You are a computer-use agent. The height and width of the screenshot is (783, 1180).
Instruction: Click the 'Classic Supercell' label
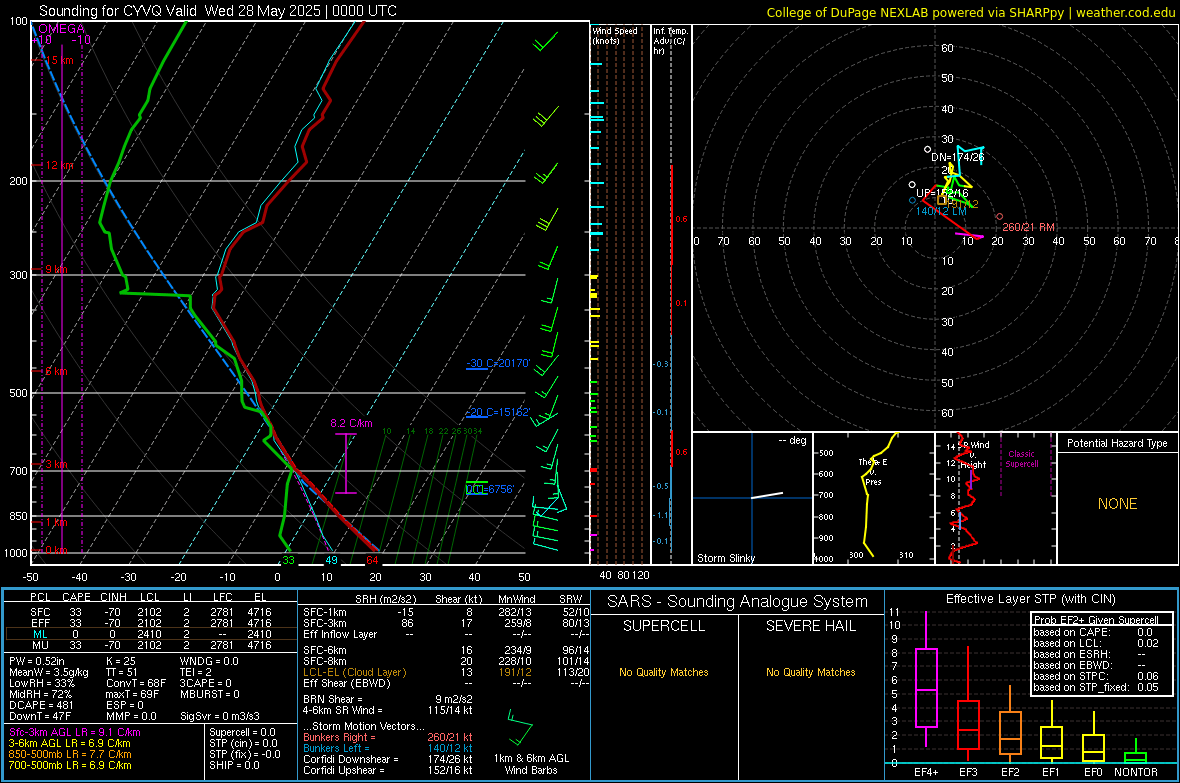1021,459
